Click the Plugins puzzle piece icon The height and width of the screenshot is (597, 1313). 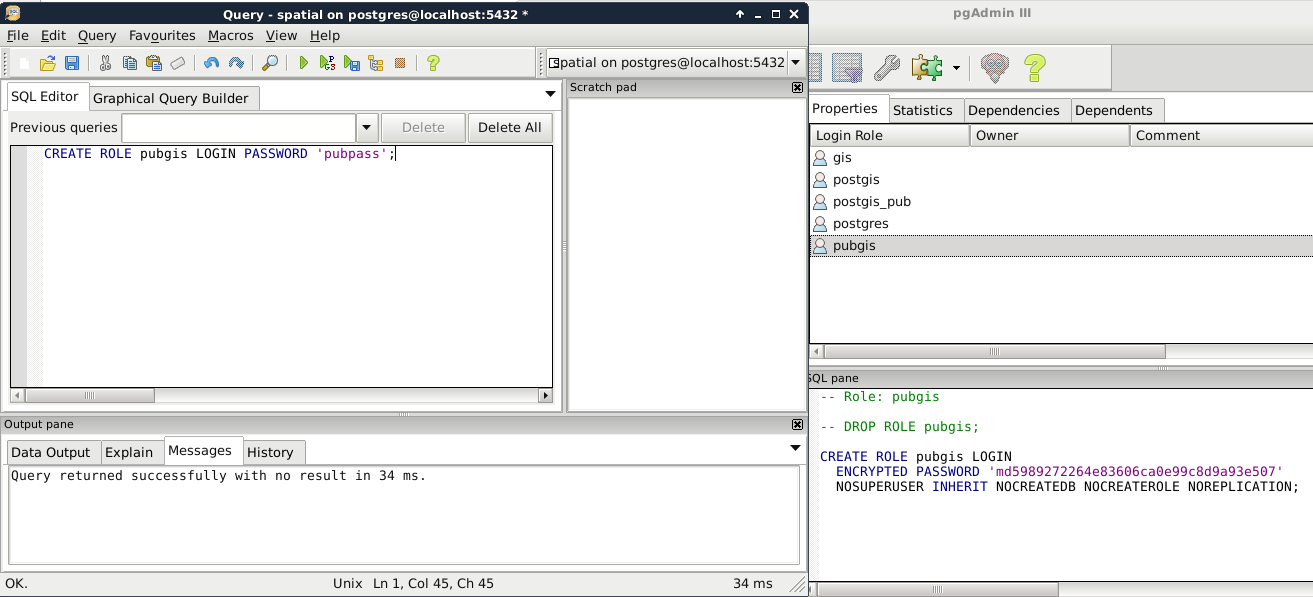[926, 68]
